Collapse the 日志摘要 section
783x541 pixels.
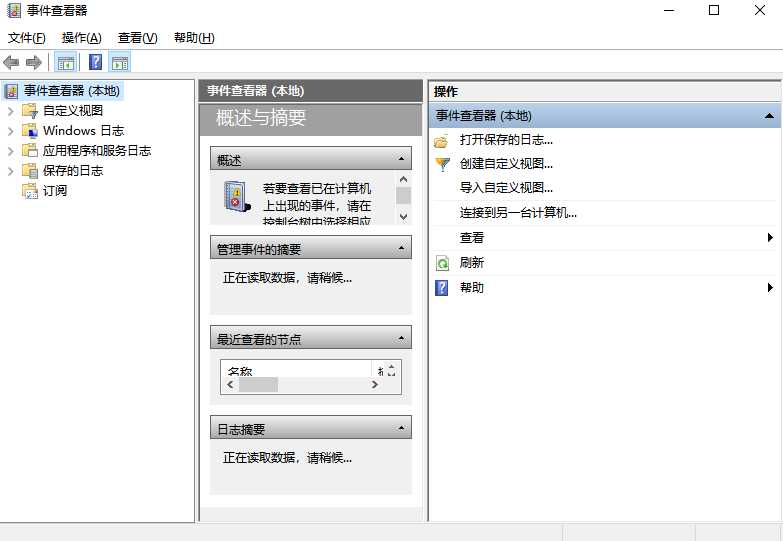pyautogui.click(x=401, y=428)
